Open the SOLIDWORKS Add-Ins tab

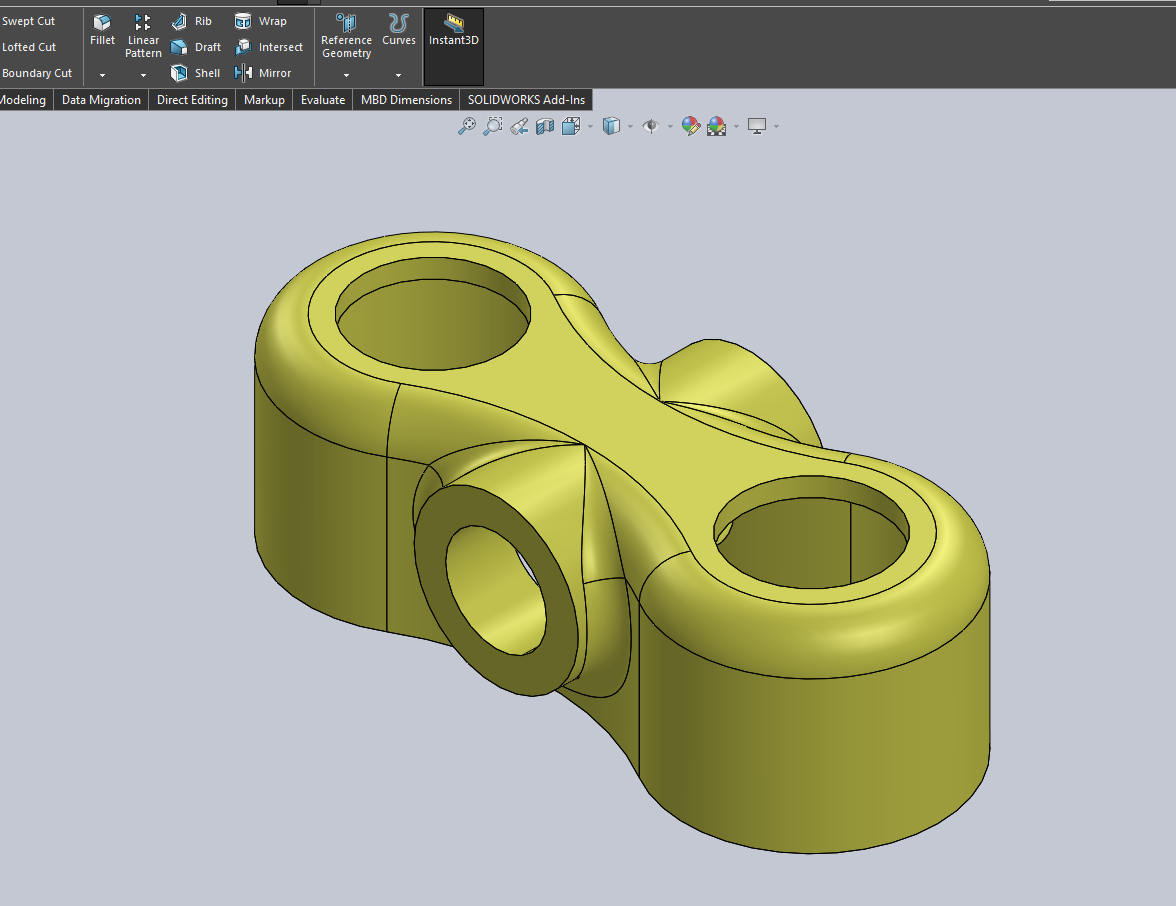tap(524, 99)
